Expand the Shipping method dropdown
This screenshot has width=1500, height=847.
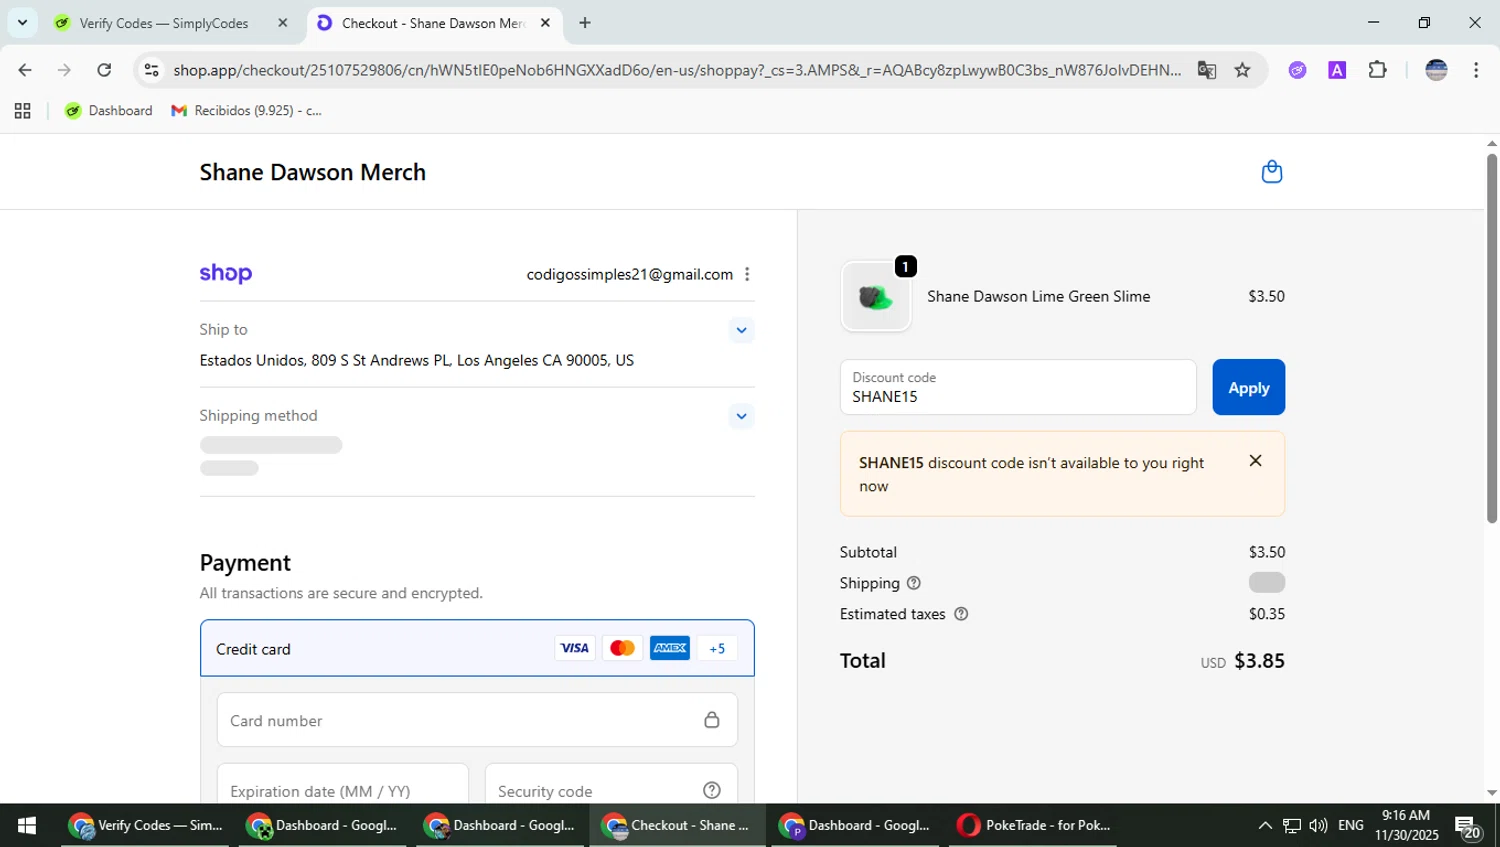point(741,416)
